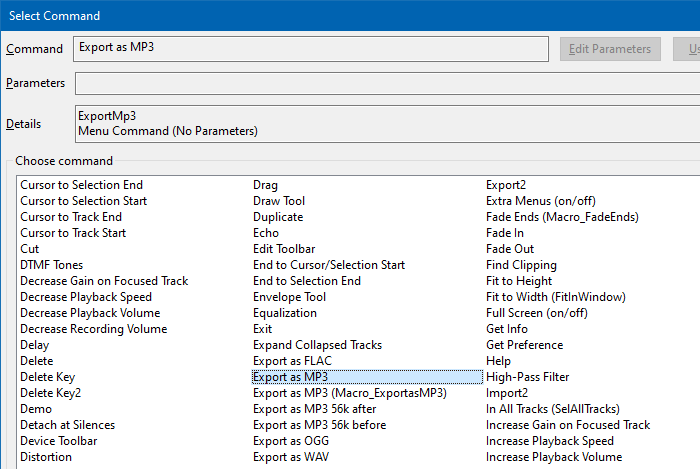Select the Distortion command
Viewport: 700px width, 469px height.
click(x=46, y=457)
